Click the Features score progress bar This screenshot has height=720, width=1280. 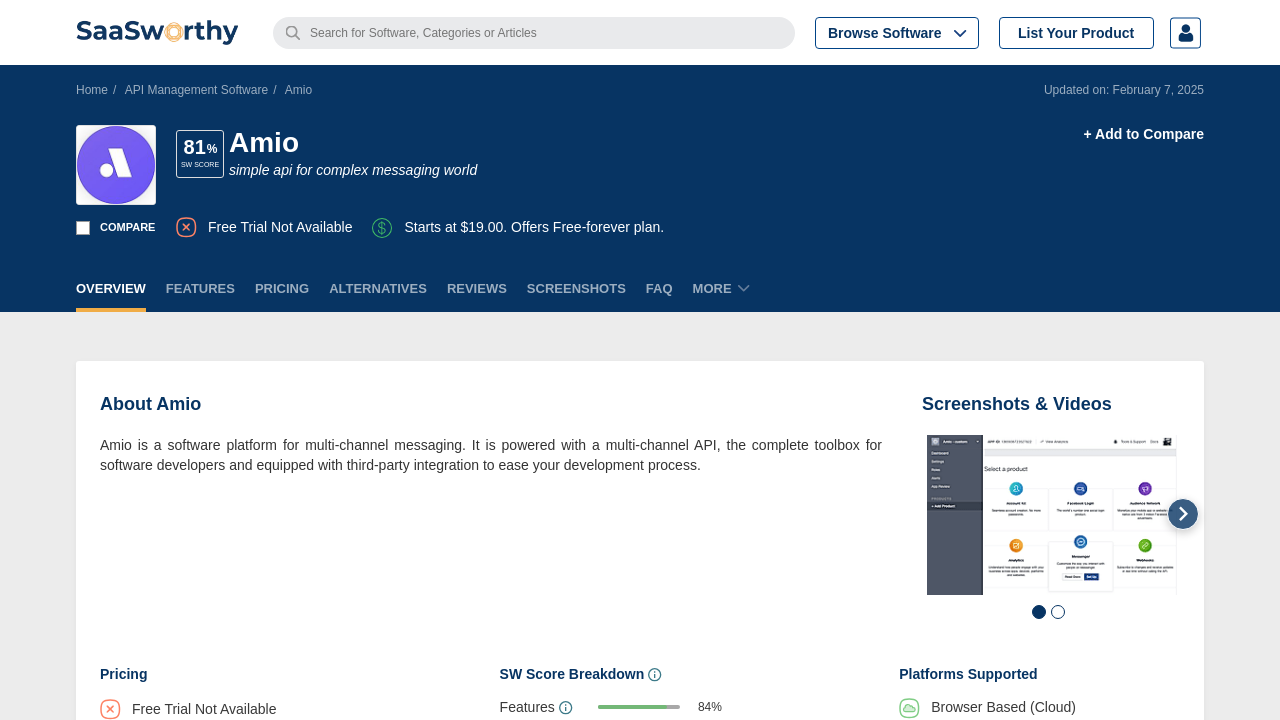pyautogui.click(x=638, y=707)
